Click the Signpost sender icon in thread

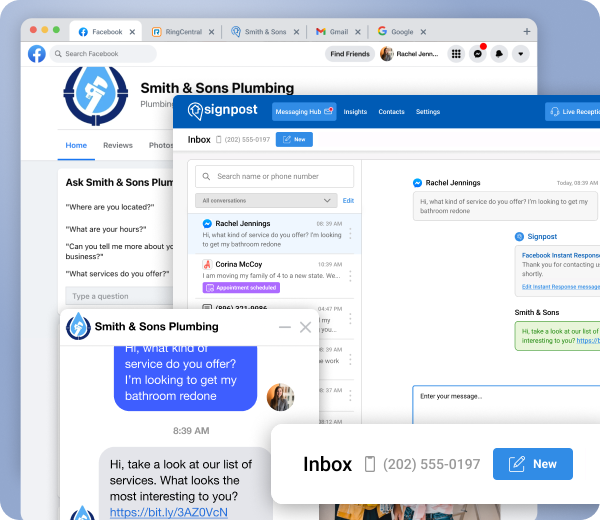(x=519, y=236)
